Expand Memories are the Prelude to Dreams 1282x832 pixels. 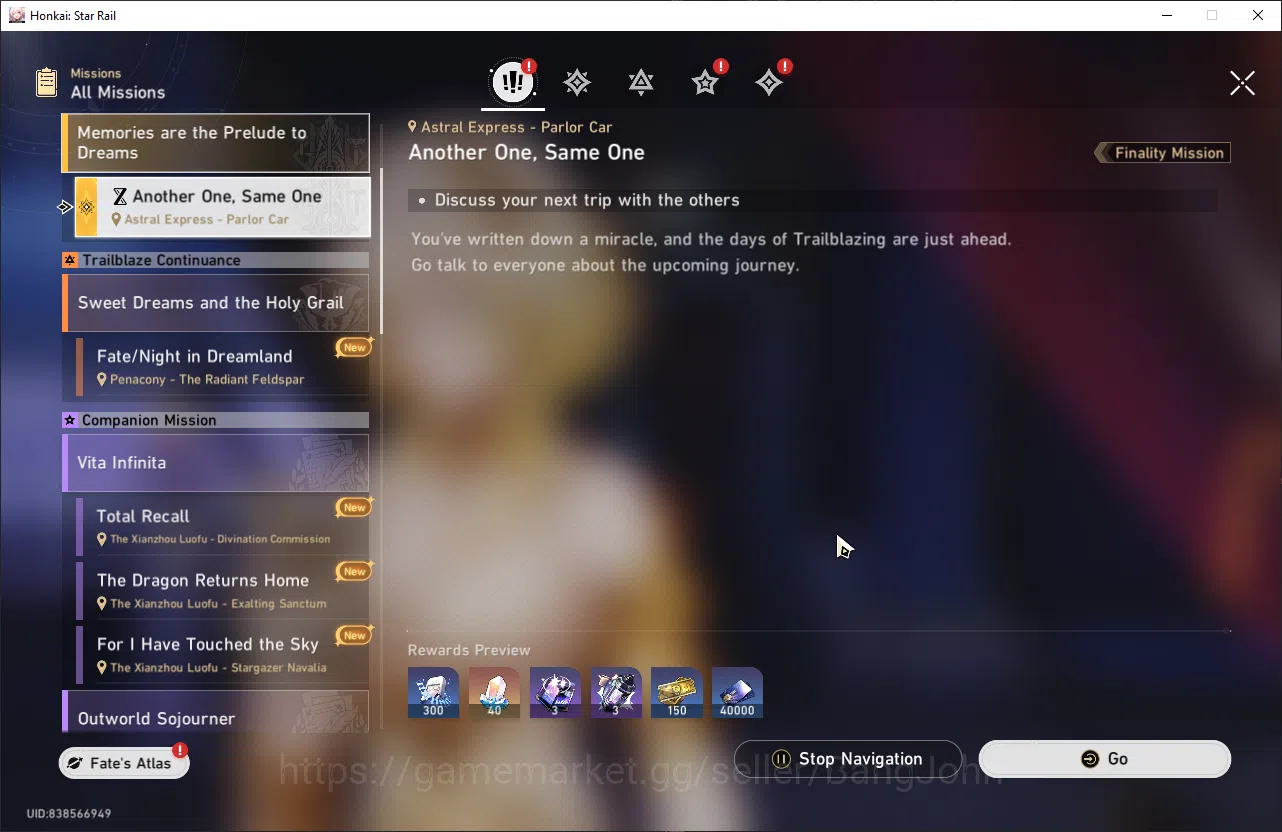click(216, 143)
